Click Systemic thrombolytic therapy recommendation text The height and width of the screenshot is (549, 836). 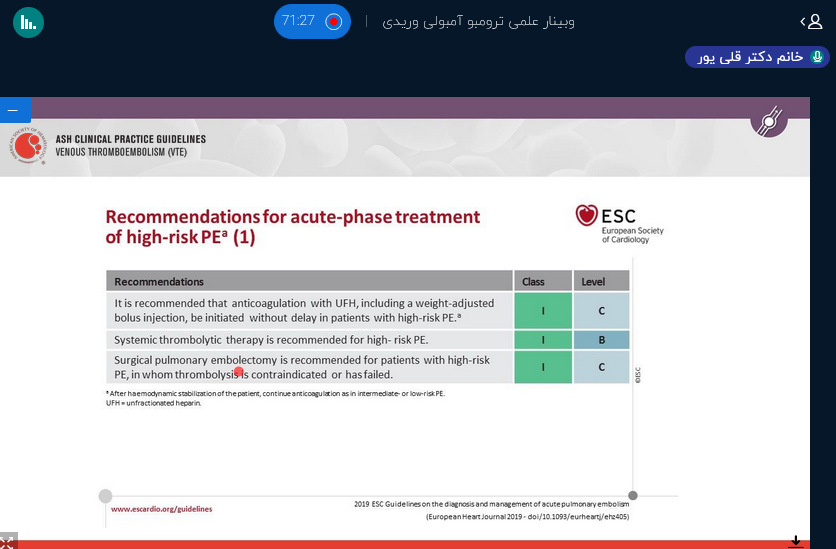click(271, 340)
